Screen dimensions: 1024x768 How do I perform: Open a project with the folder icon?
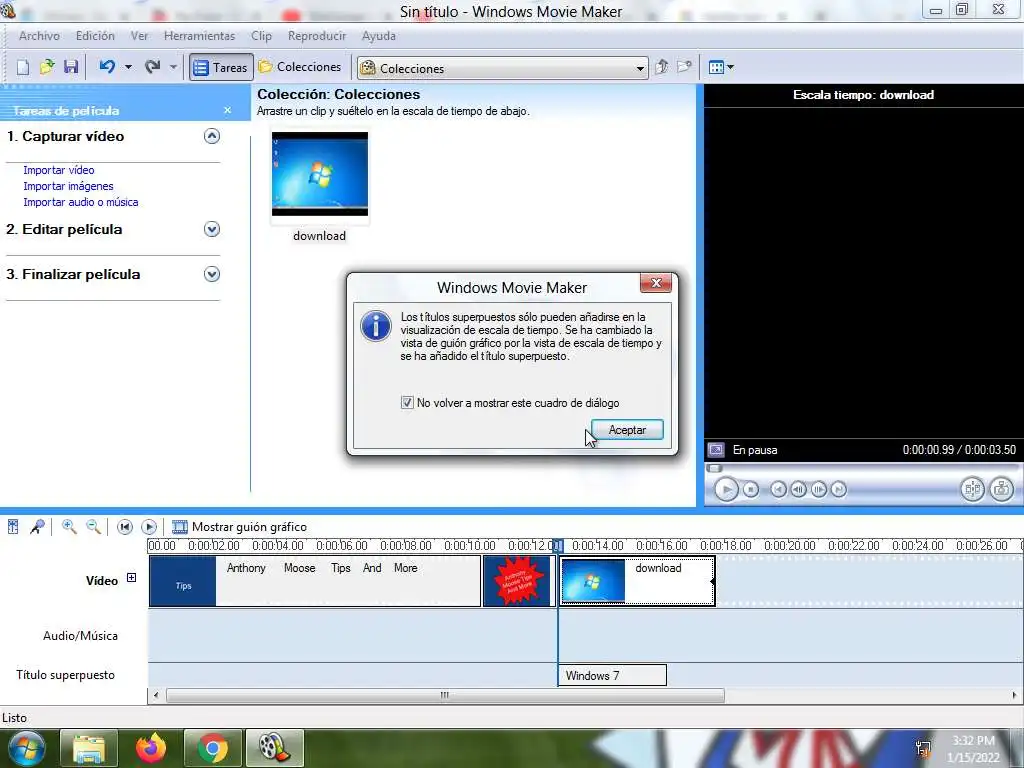47,67
